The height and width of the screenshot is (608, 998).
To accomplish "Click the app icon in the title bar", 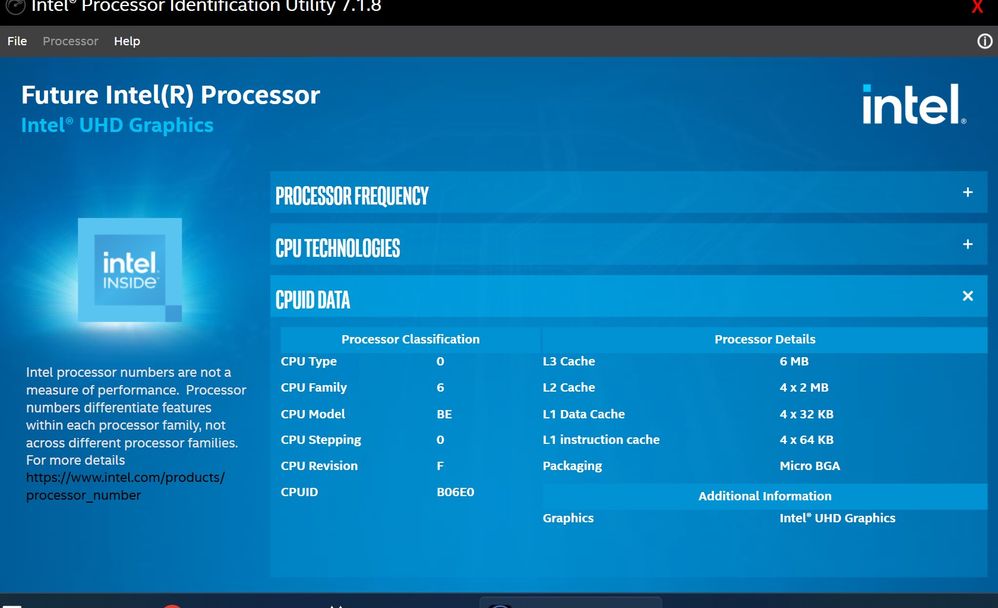I will click(14, 6).
